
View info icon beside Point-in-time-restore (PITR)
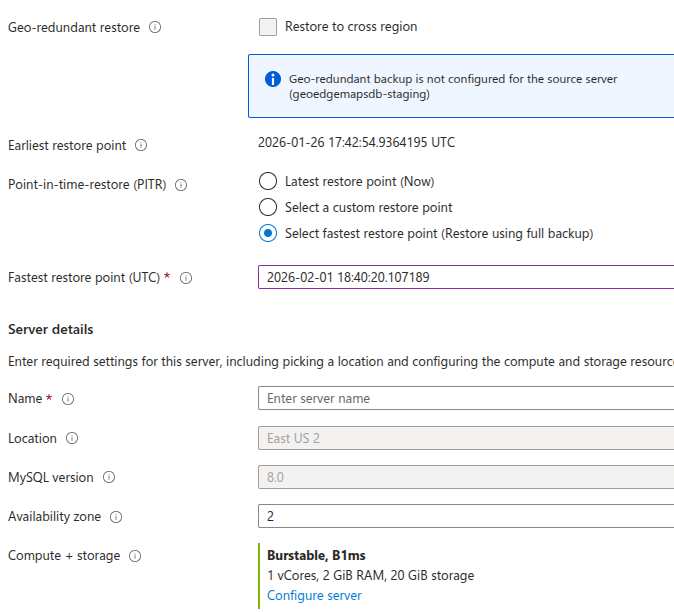tap(181, 185)
